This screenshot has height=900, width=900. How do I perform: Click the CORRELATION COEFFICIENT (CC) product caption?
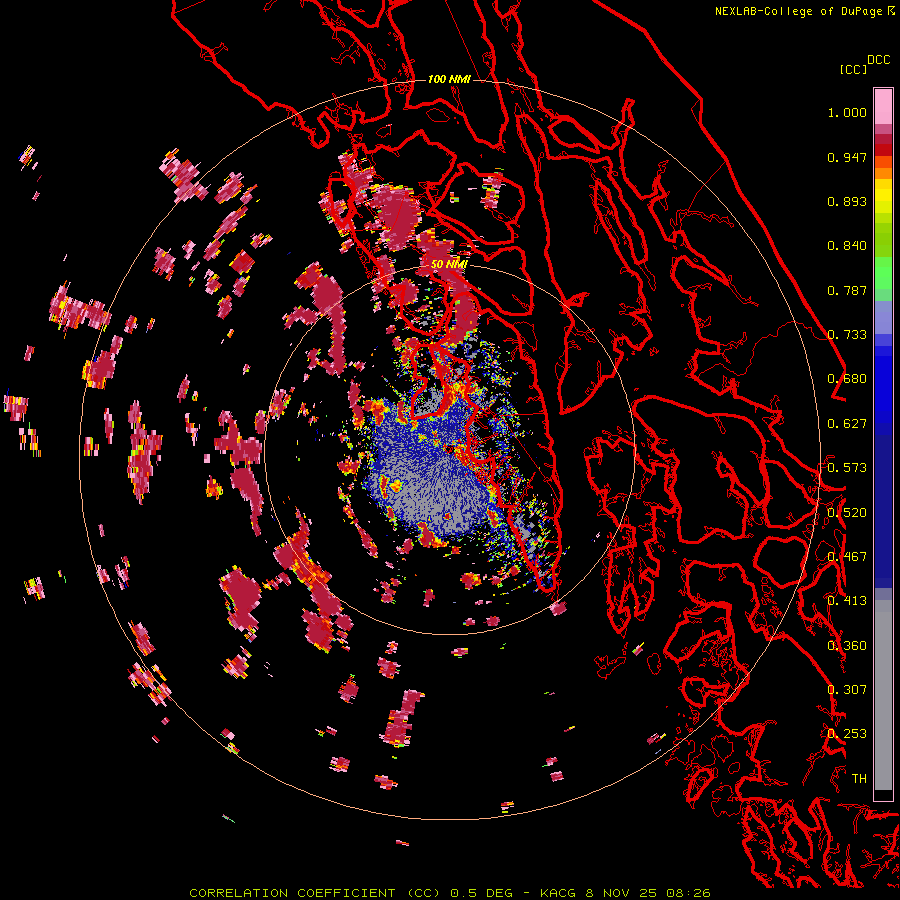tap(314, 893)
